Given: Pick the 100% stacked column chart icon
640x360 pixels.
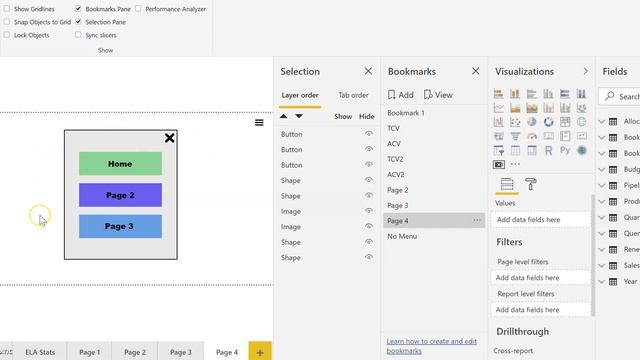Looking at the screenshot, I should coord(582,93).
